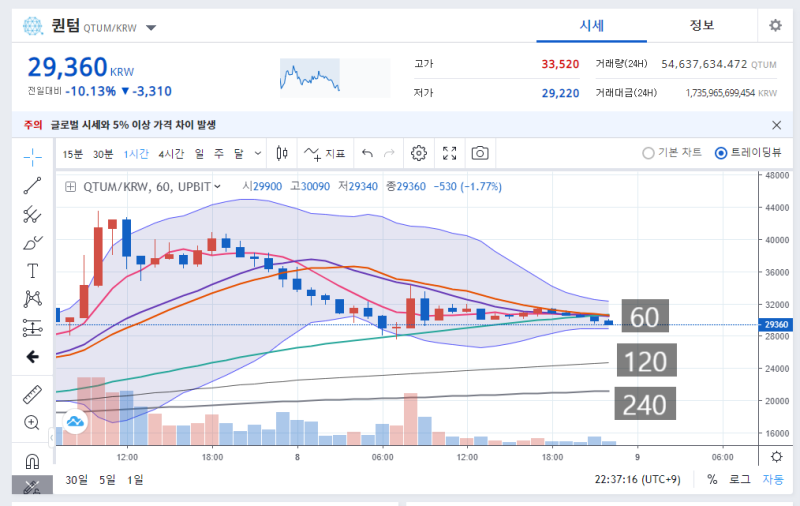Click the 24H trade amount 1,735,965,699,454
Screen dimensions: 800x506
(720, 93)
